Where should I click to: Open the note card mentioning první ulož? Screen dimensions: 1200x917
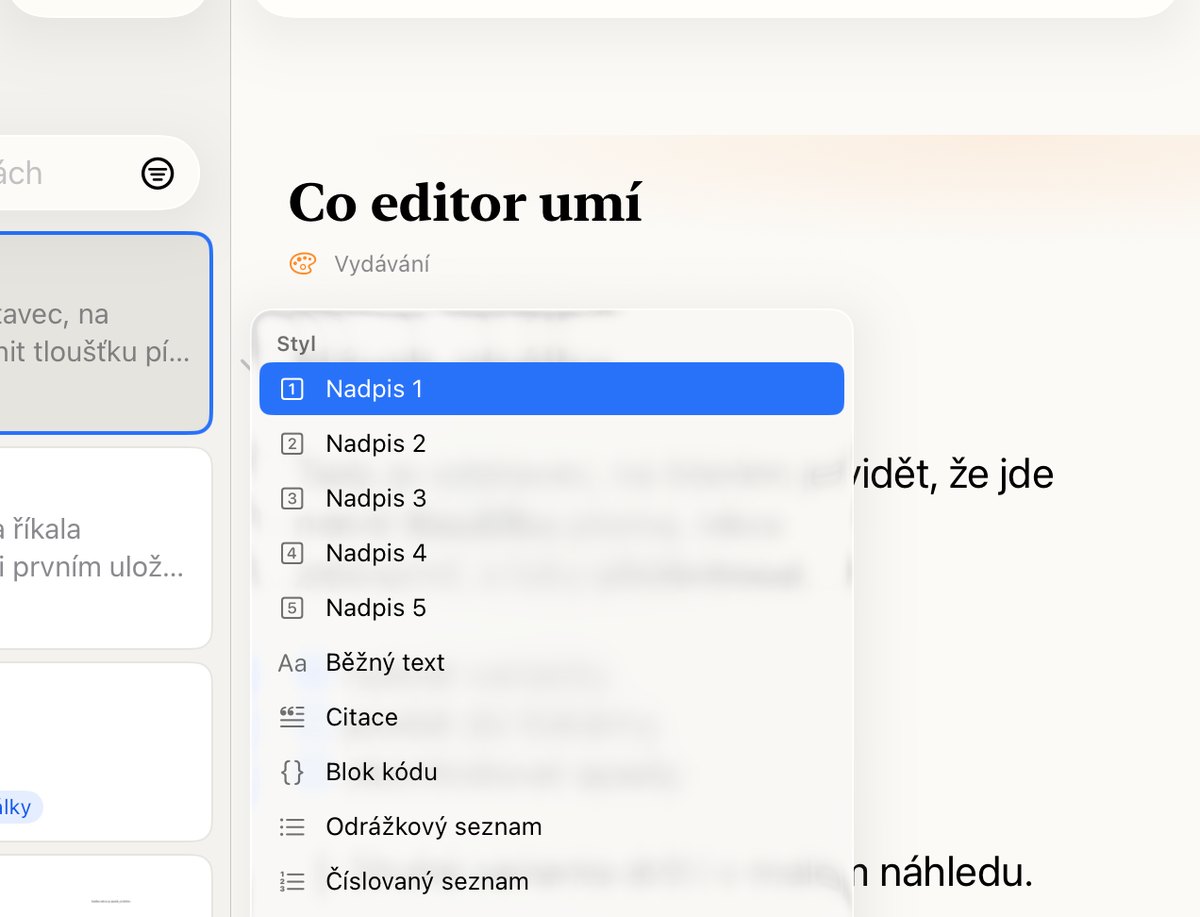tap(105, 548)
